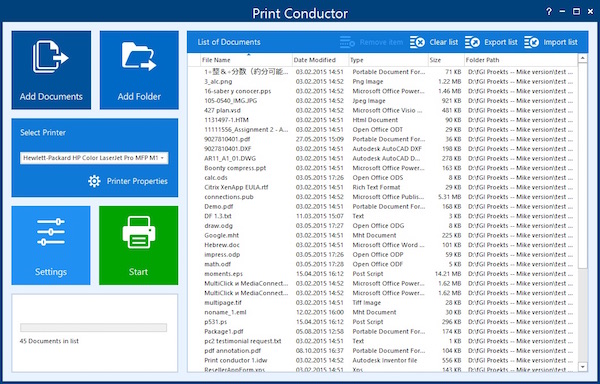
Task: Select the file Citrix XenApp EULA.rtf
Action: point(236,187)
